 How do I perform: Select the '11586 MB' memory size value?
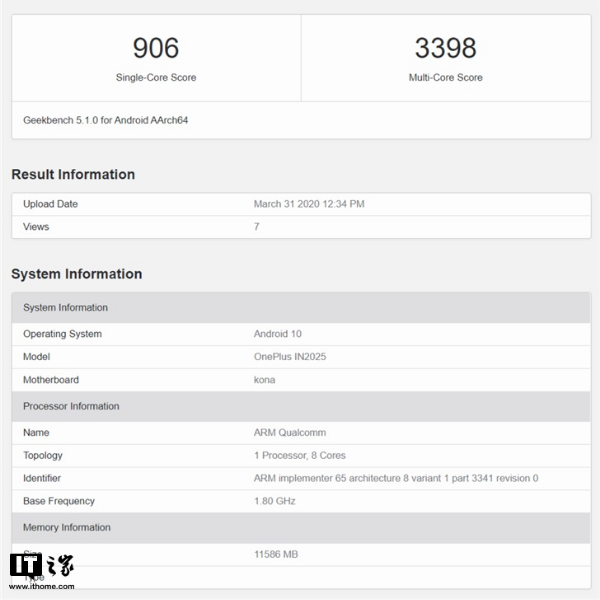click(276, 554)
